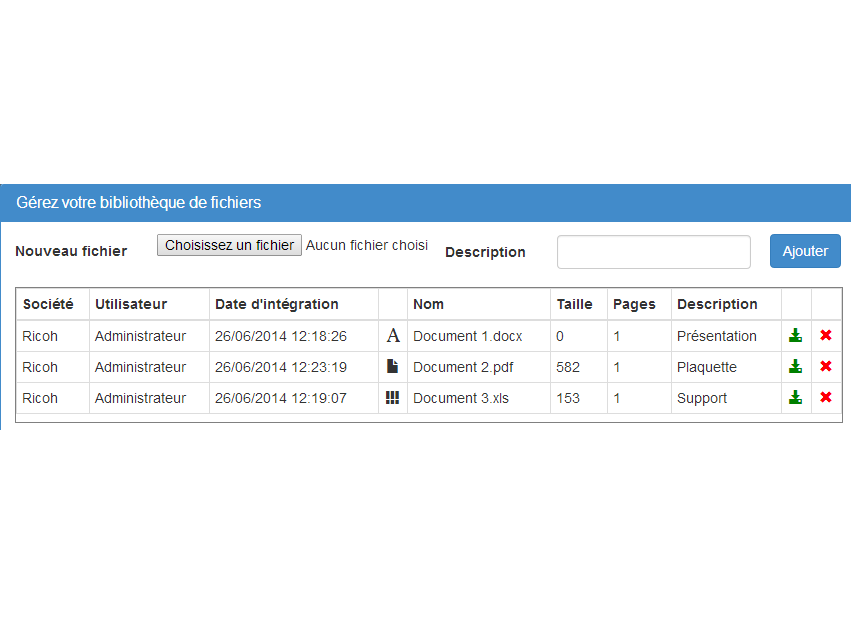Click the pdf file type icon

coord(392,366)
